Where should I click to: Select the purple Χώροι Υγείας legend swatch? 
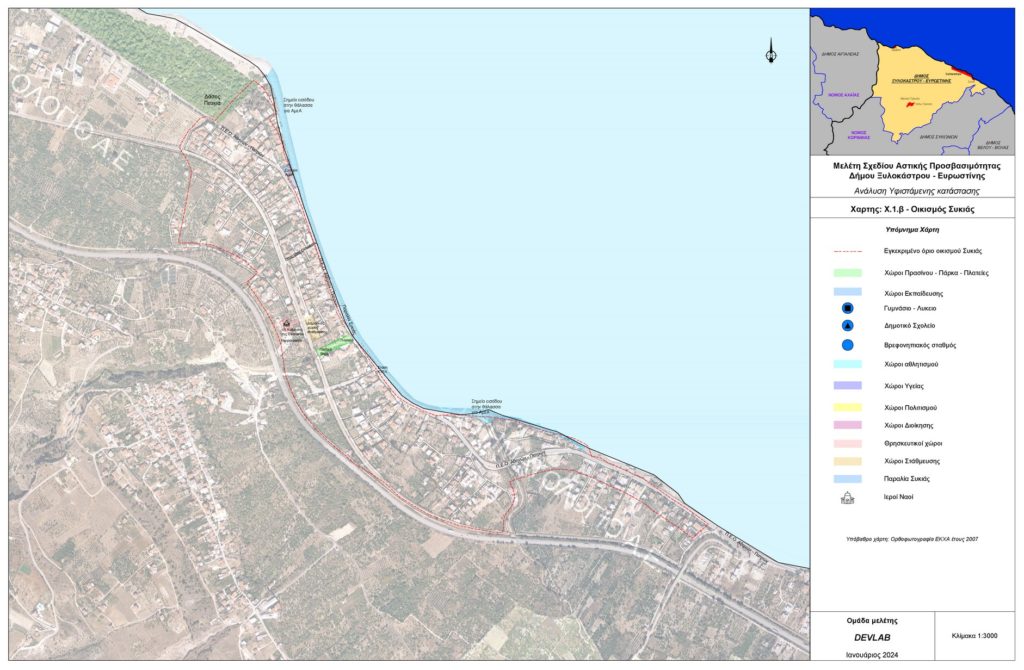[x=847, y=386]
